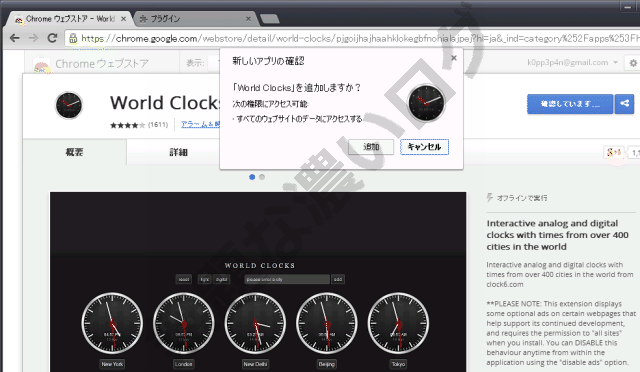Click the London clock in screenshot

[184, 323]
